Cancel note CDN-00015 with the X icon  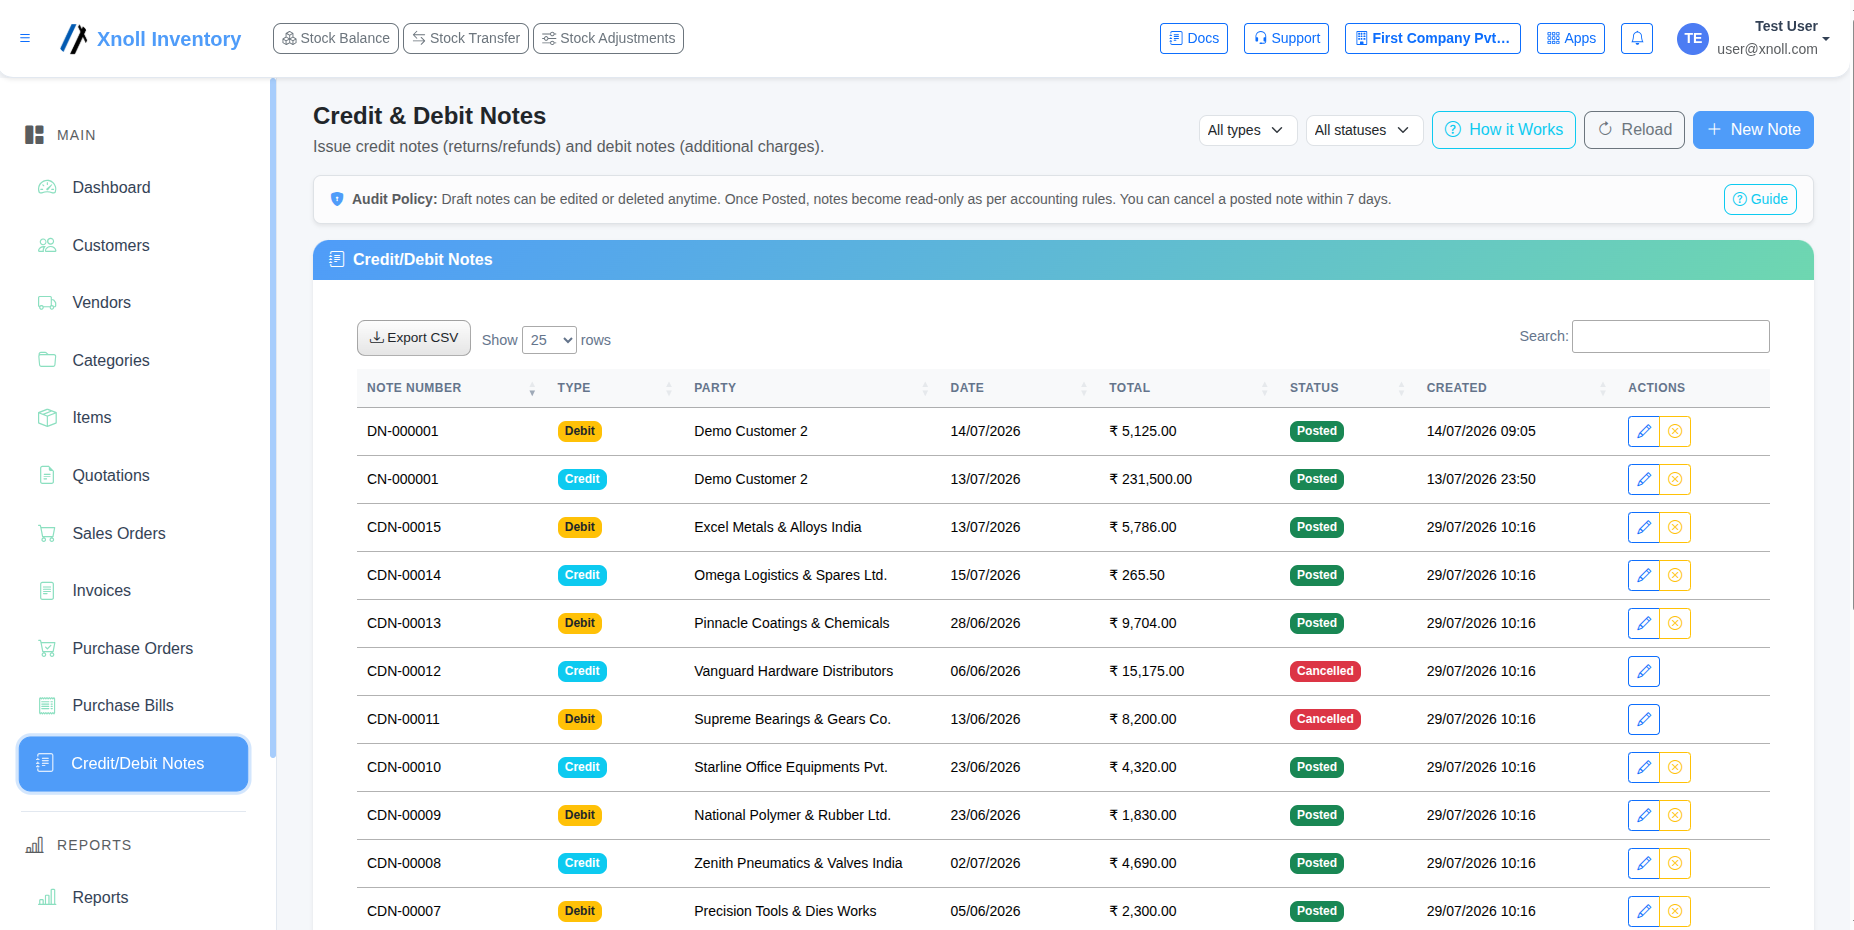pyautogui.click(x=1675, y=527)
